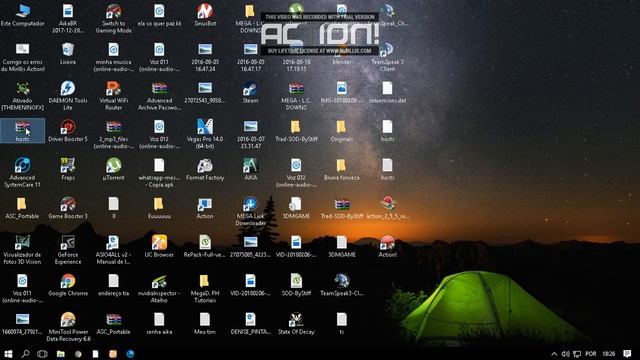
Task: Open the Lixeira recycle bin
Action: (68, 54)
